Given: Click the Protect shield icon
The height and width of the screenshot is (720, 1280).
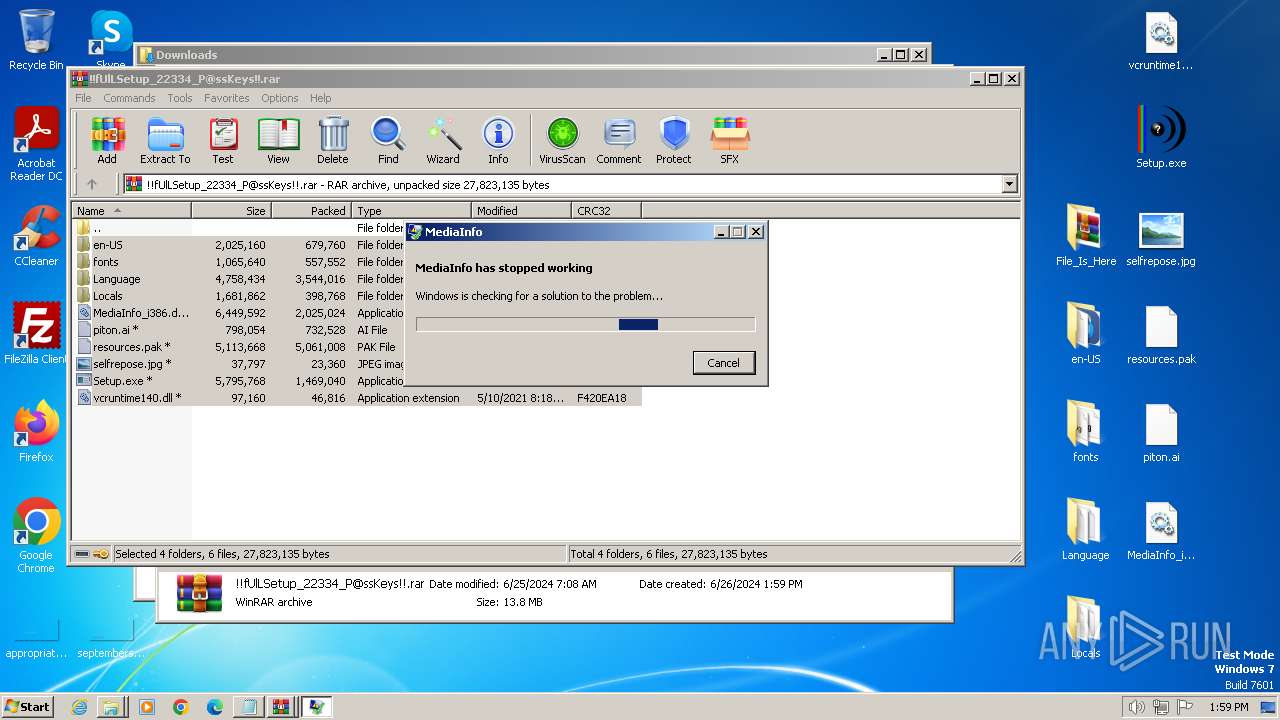Looking at the screenshot, I should [x=674, y=140].
